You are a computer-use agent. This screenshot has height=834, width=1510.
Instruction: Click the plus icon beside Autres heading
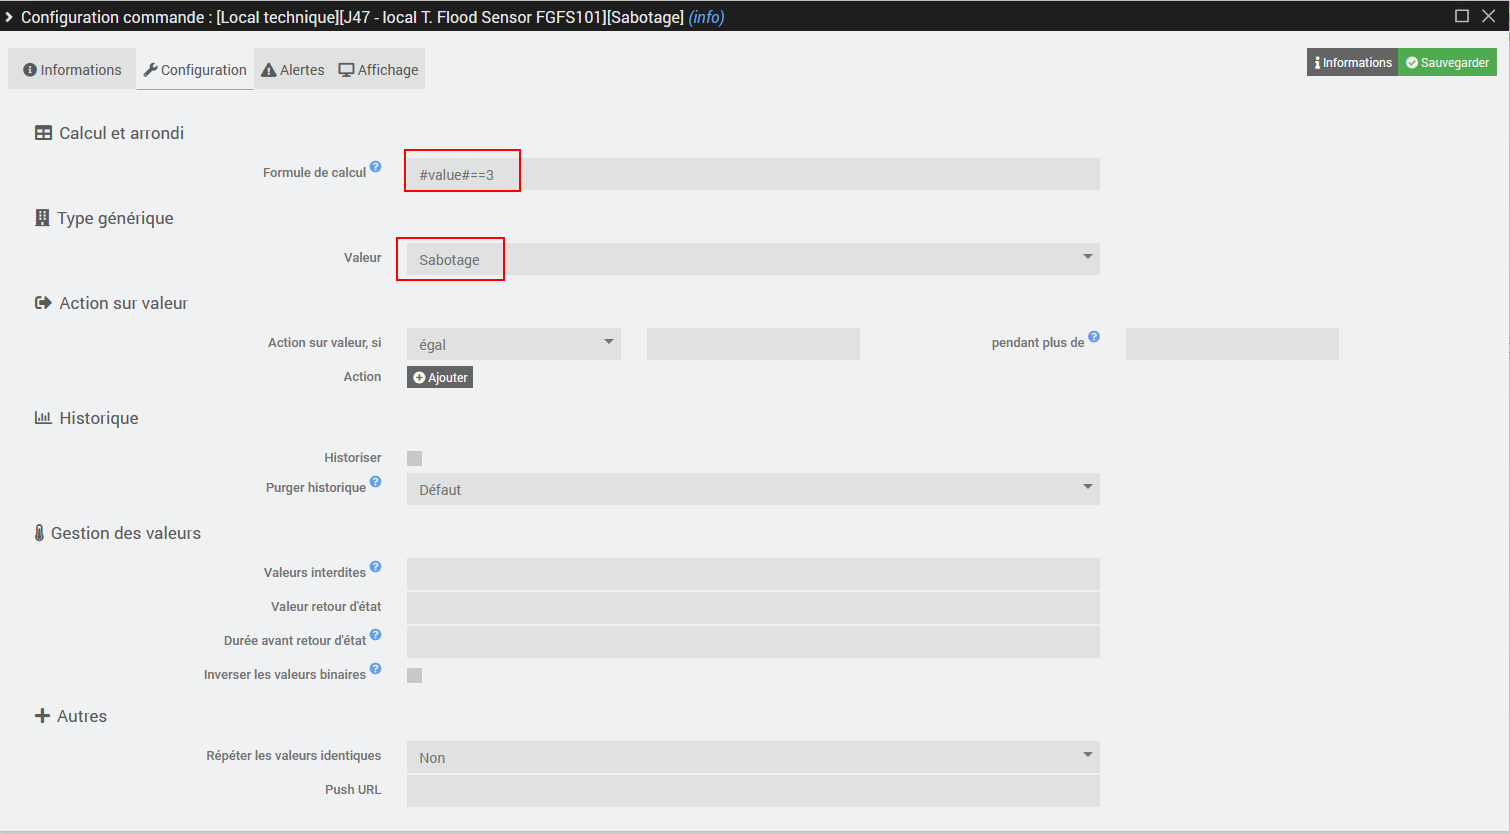(x=42, y=716)
